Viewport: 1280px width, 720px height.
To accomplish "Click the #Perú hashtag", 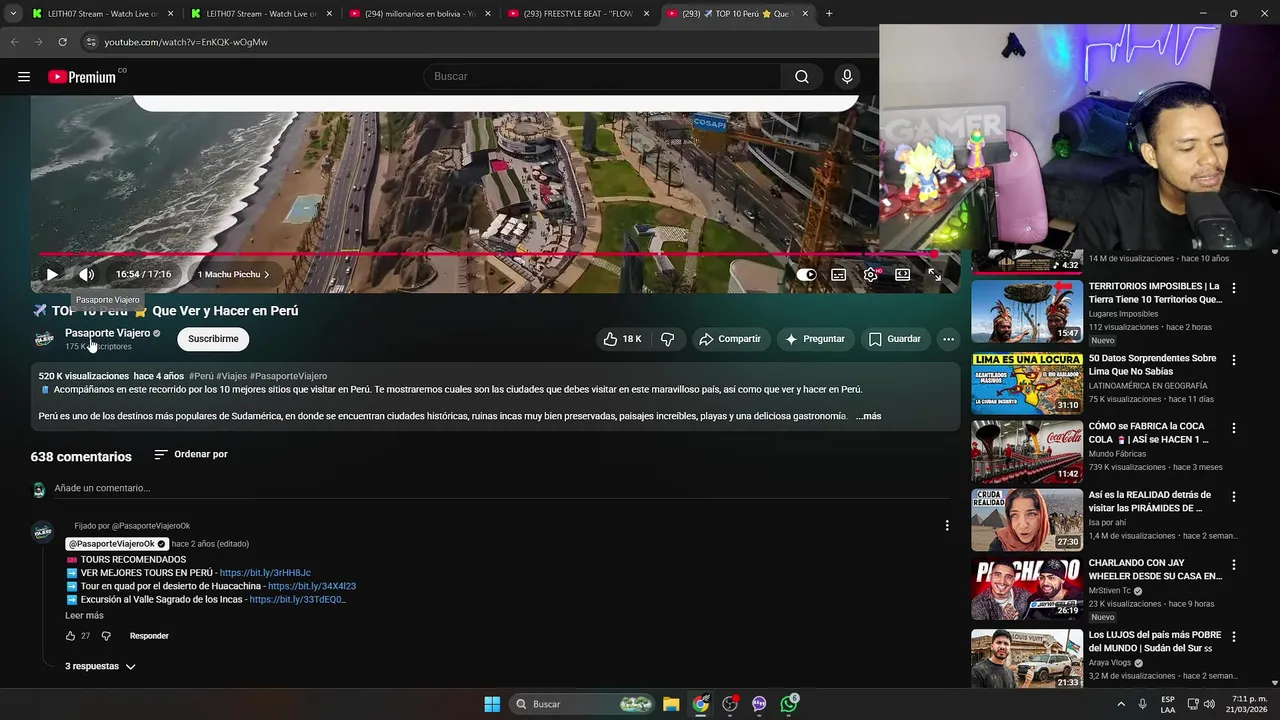I will [x=201, y=376].
